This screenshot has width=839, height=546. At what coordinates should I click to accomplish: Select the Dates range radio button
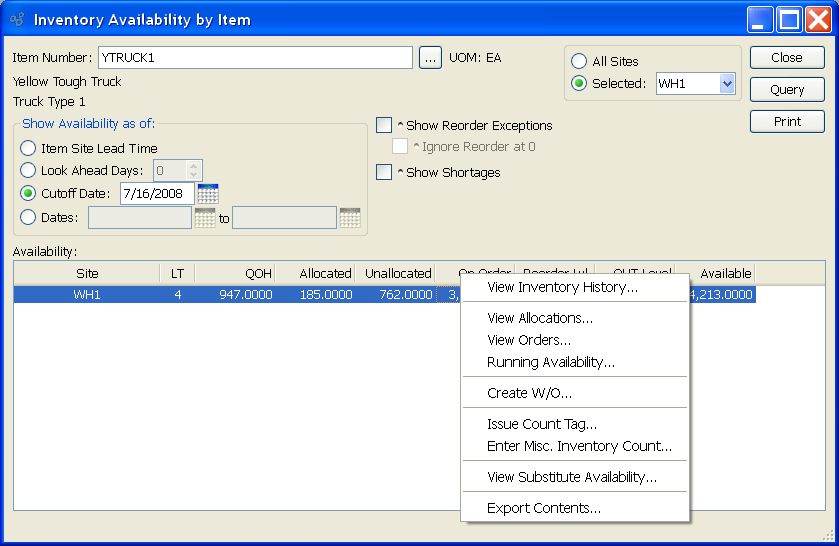tap(29, 217)
